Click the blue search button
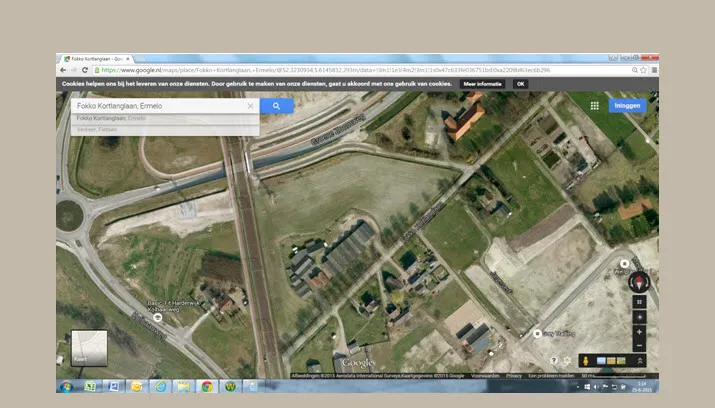This screenshot has height=408, width=715. [x=276, y=105]
